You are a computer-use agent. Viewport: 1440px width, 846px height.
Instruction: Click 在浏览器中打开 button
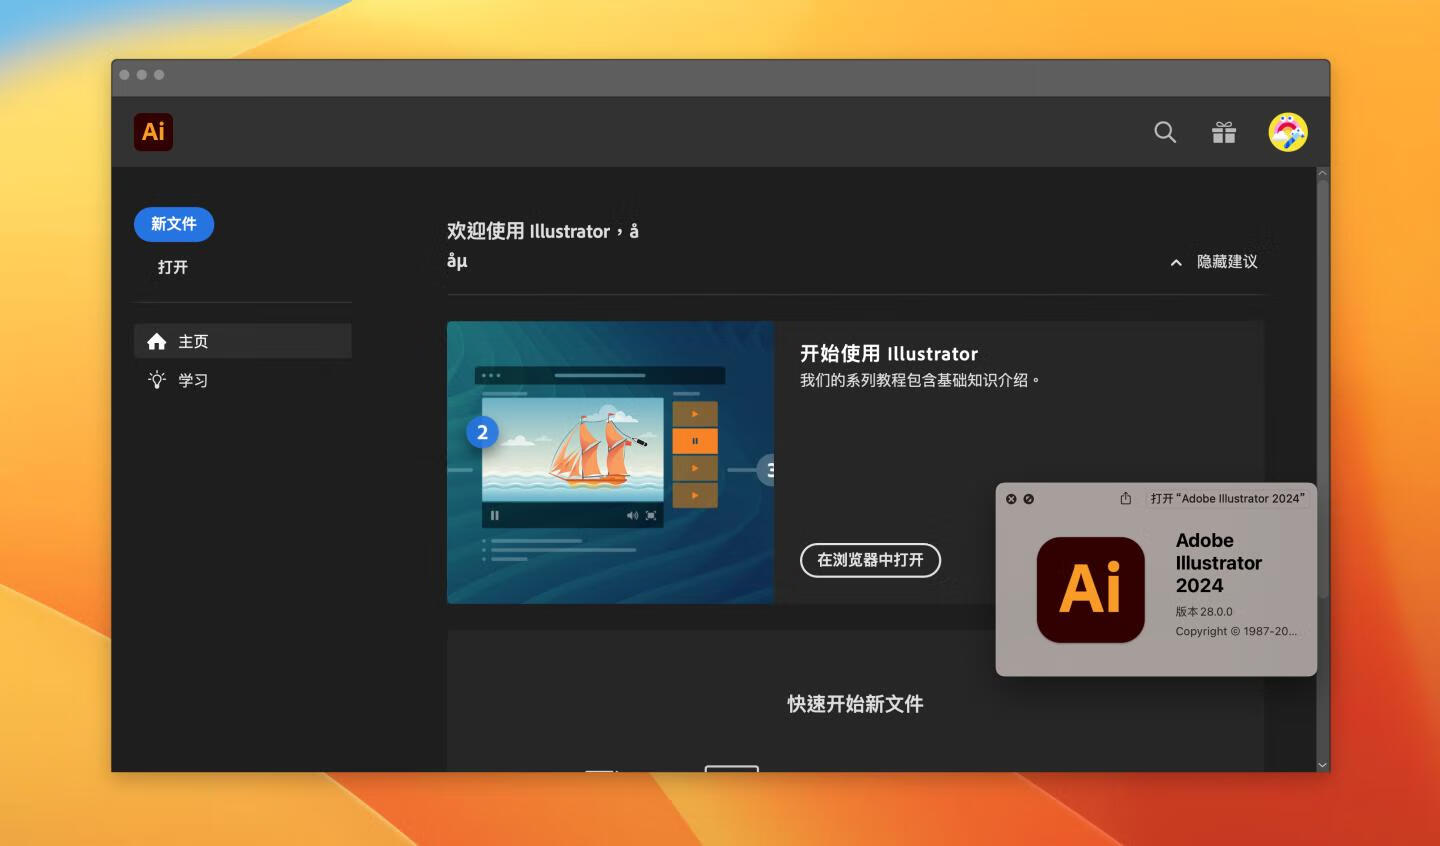click(870, 560)
